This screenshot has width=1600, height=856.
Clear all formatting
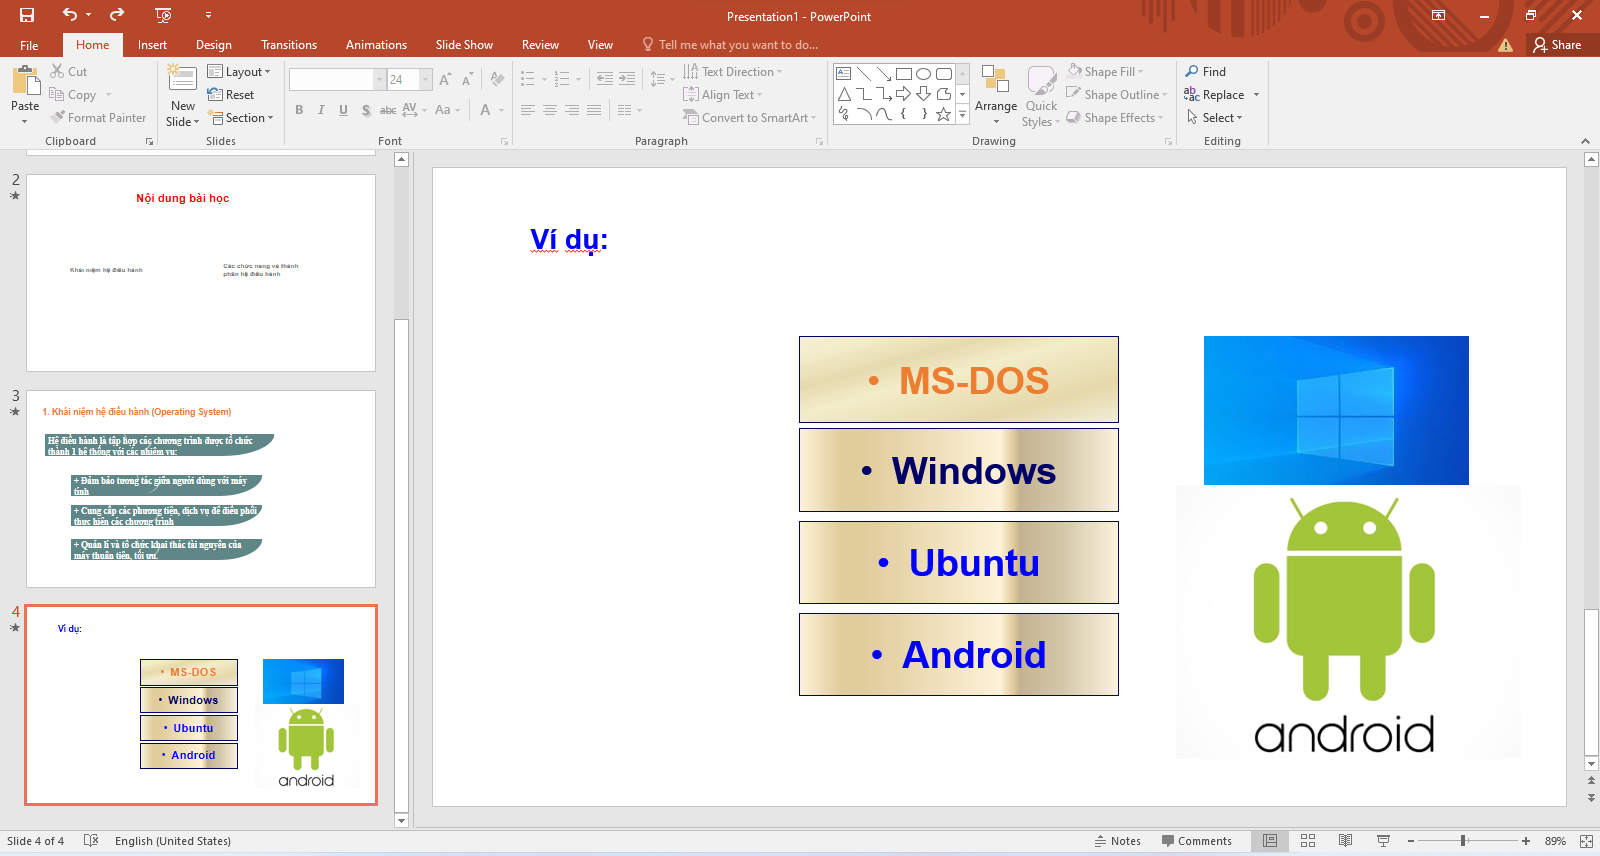(497, 79)
